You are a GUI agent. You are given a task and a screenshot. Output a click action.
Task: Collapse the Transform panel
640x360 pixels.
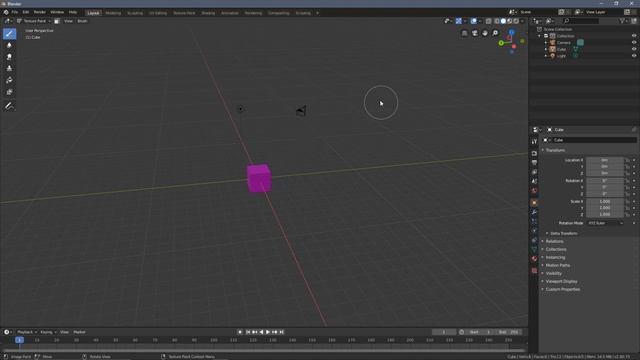(x=555, y=150)
